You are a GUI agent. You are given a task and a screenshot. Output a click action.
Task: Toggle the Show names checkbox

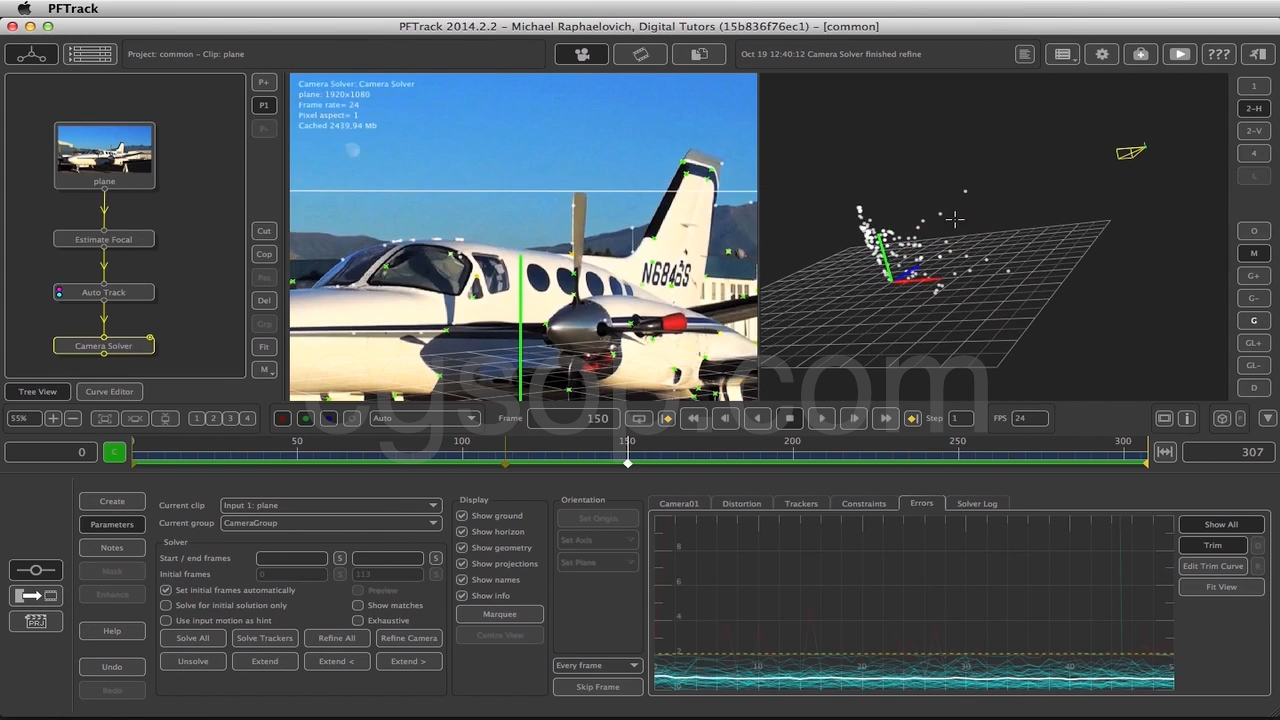[x=462, y=580]
